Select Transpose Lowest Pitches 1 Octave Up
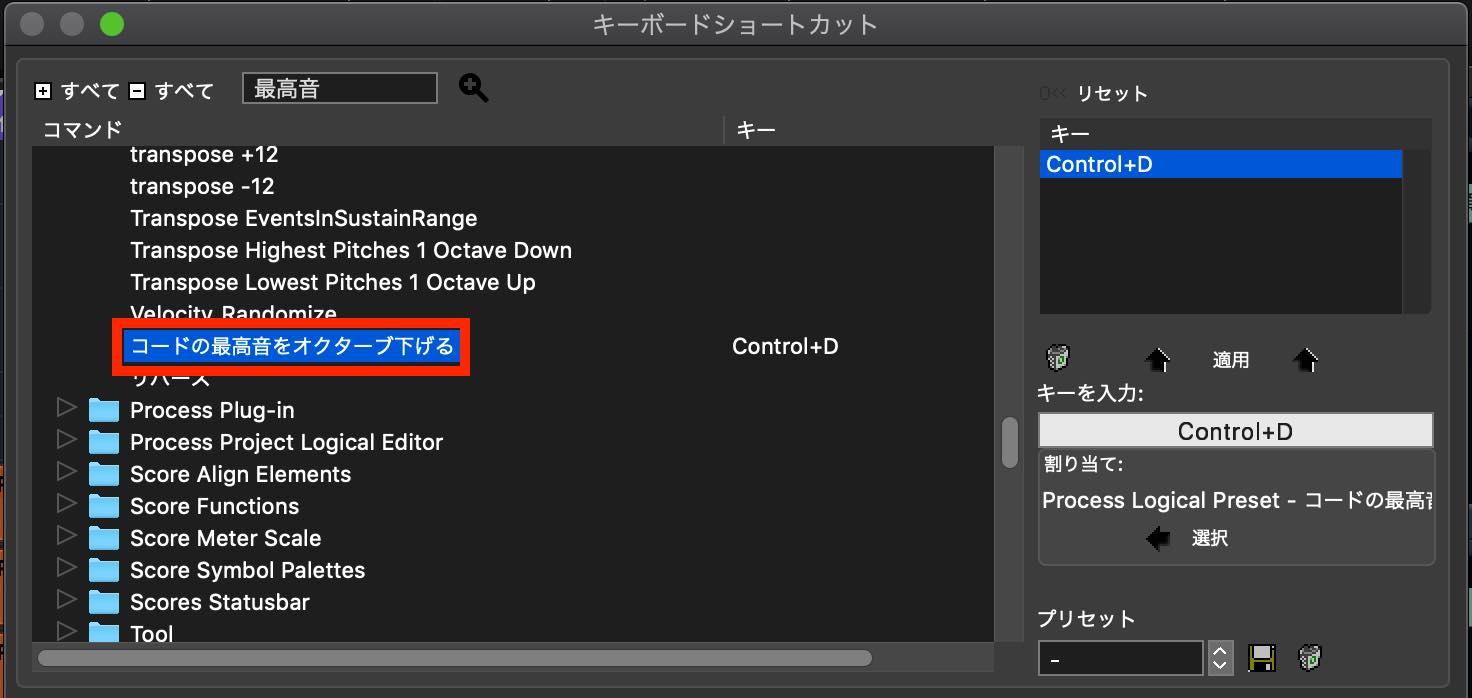 click(x=333, y=283)
